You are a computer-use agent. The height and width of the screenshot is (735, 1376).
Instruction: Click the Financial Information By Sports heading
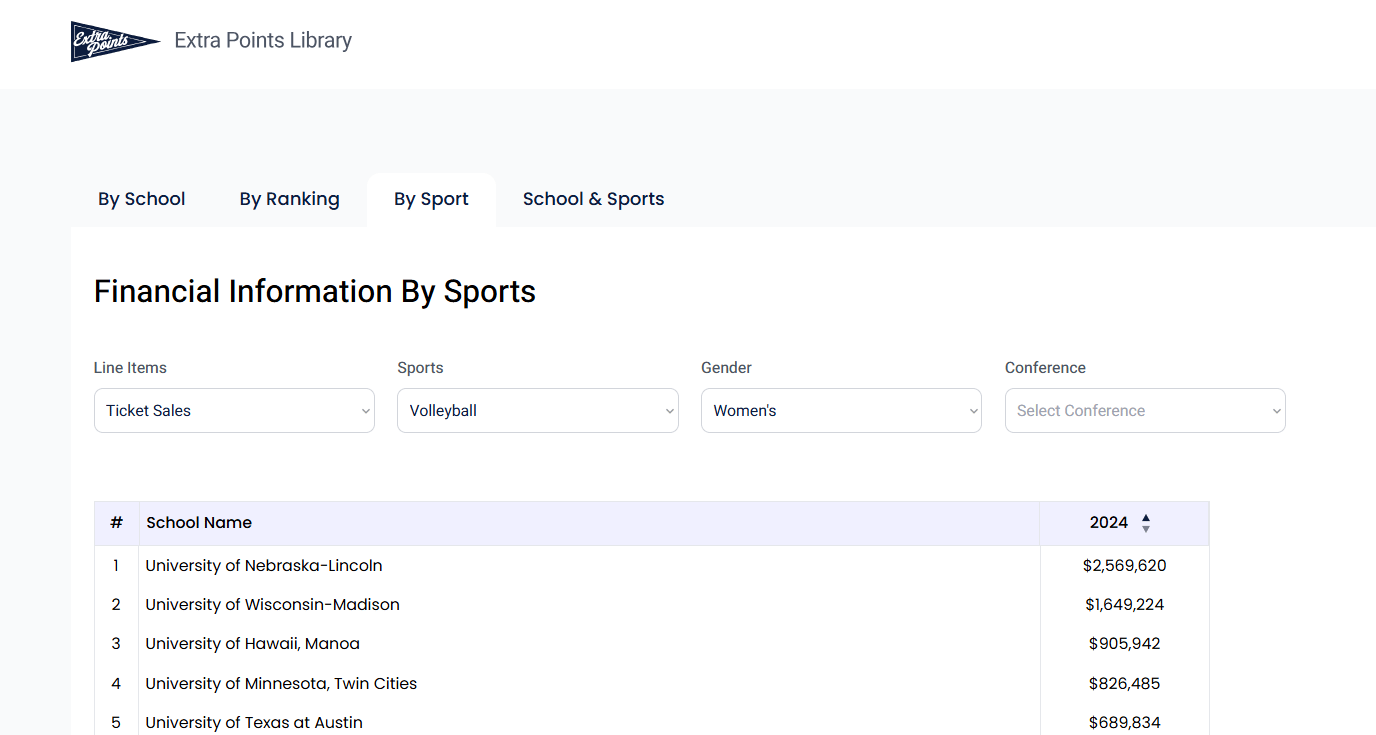pos(315,291)
